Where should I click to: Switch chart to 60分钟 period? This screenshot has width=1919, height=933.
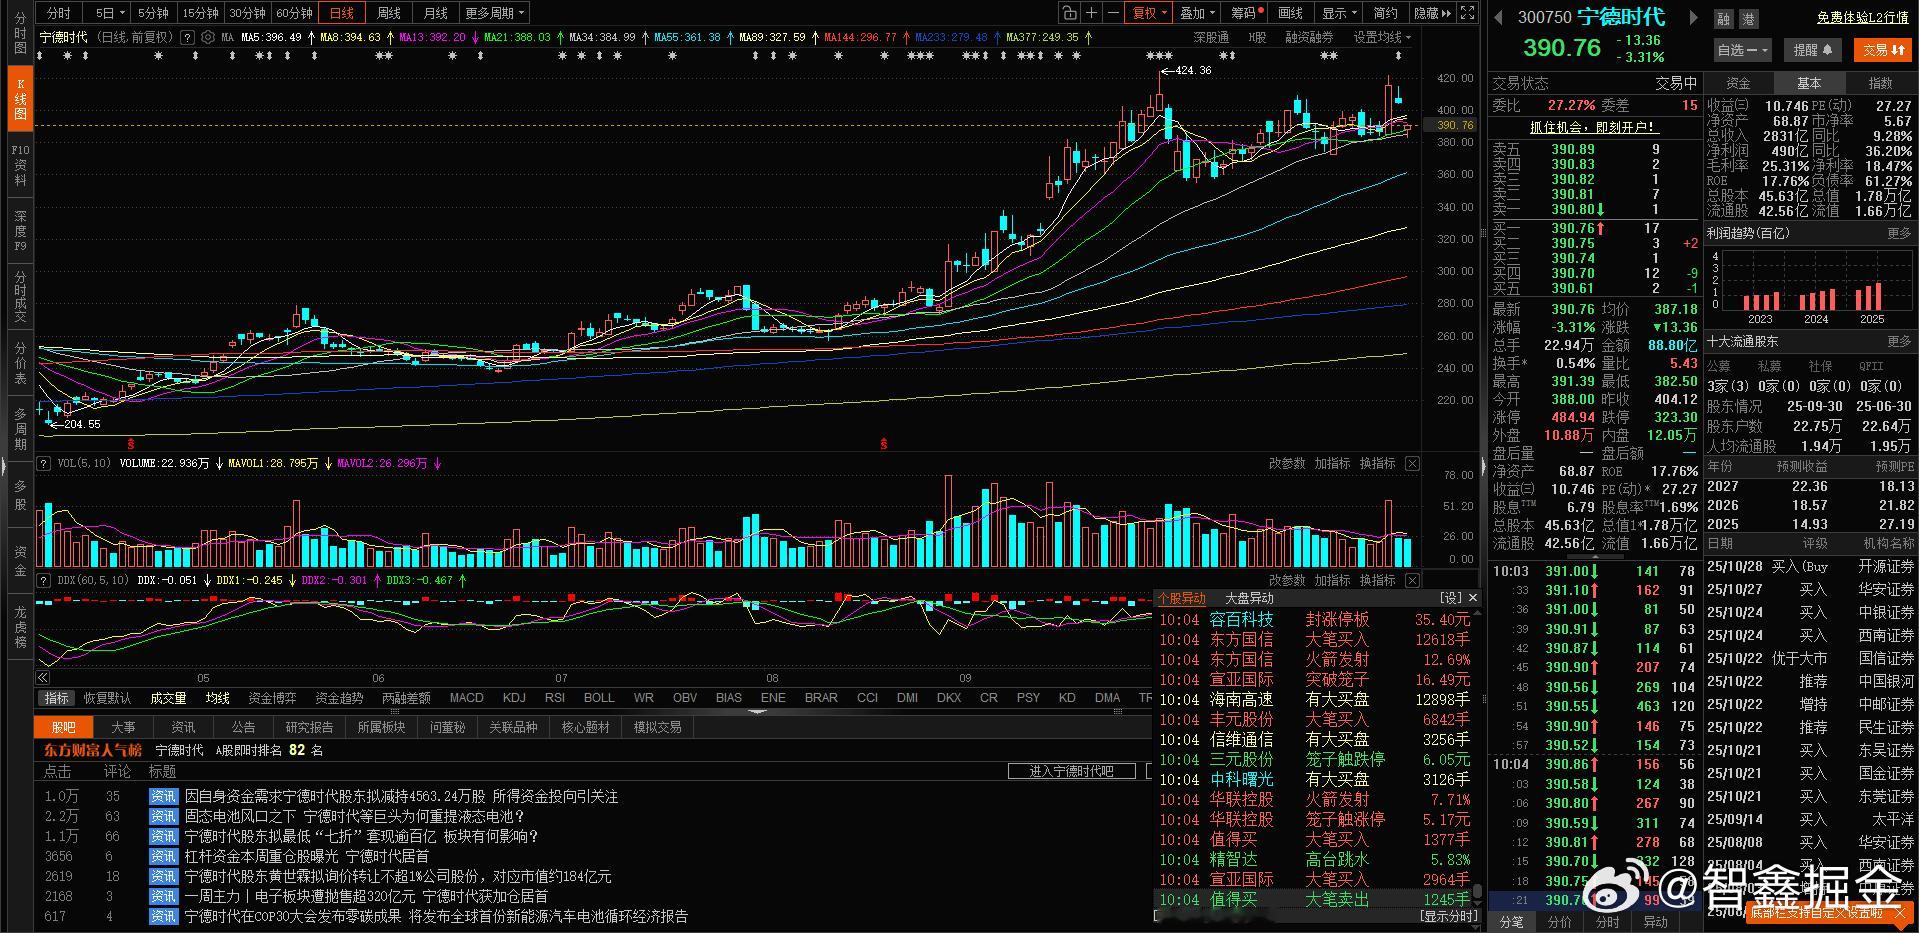click(x=294, y=13)
